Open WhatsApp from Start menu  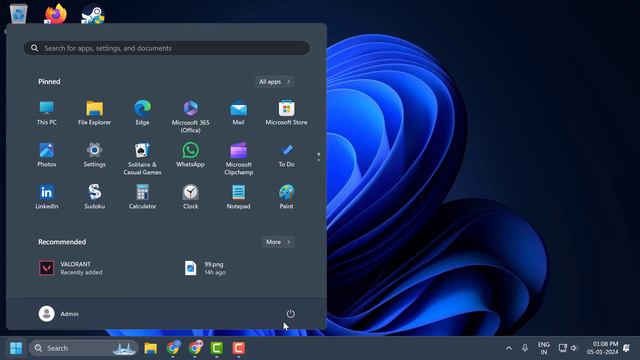click(190, 155)
